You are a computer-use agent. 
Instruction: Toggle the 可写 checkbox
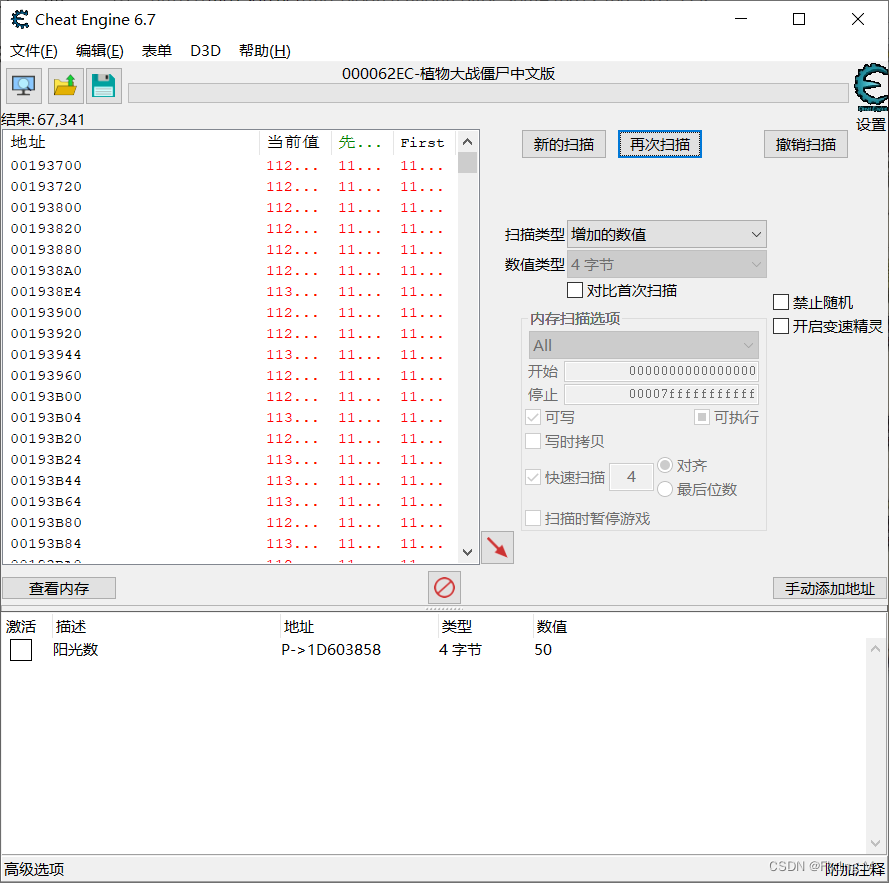[533, 417]
